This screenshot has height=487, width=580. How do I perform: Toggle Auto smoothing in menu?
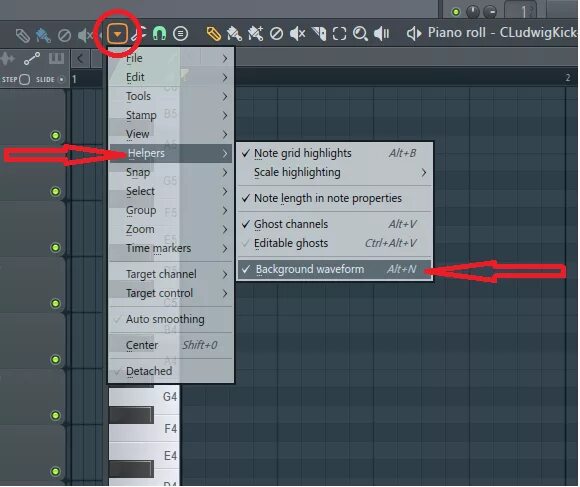tap(171, 319)
